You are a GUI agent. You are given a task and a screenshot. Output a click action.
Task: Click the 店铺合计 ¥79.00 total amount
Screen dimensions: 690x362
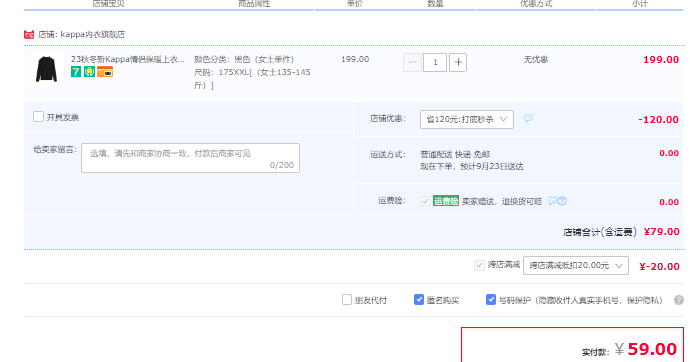[661, 232]
